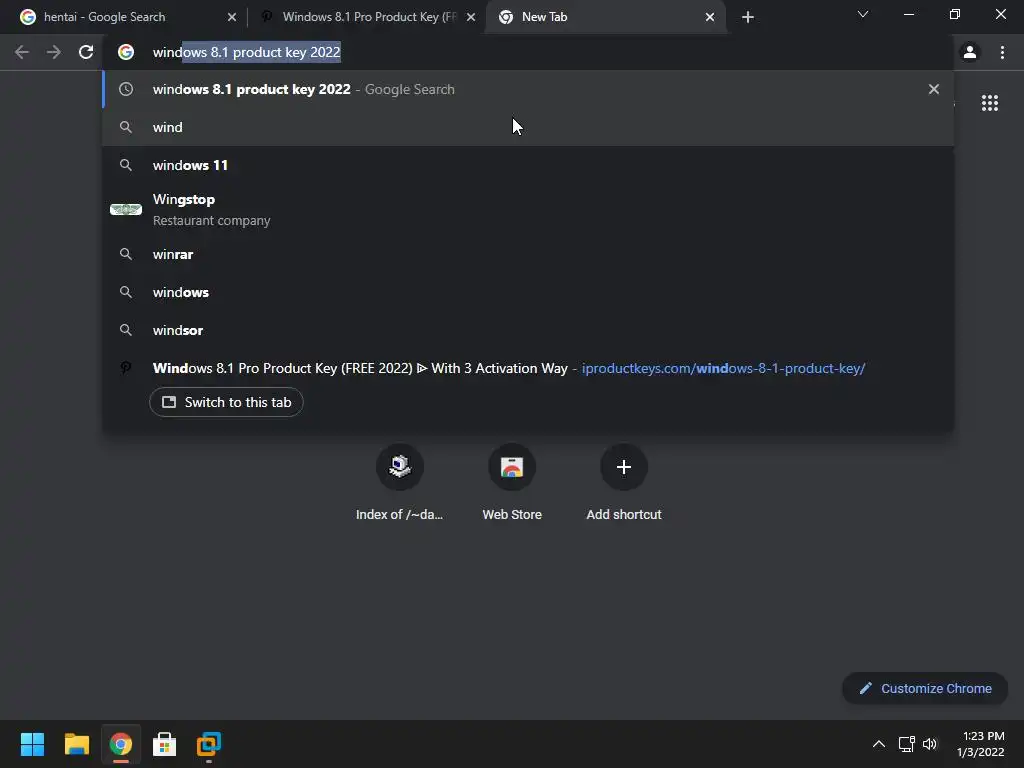Image resolution: width=1024 pixels, height=768 pixels.
Task: Open the VirtualBox-style taskbar app icon
Action: [x=209, y=744]
